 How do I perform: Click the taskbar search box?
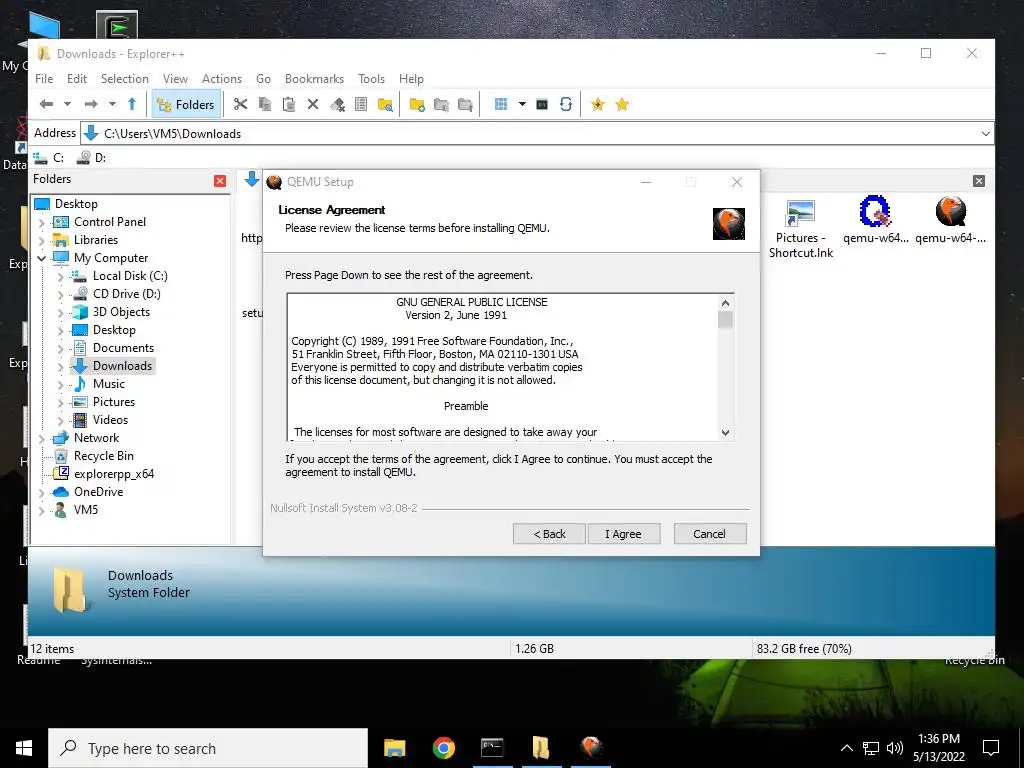click(x=208, y=748)
